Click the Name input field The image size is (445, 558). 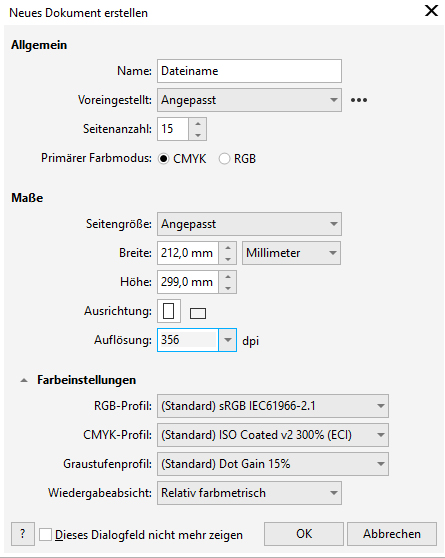(249, 71)
